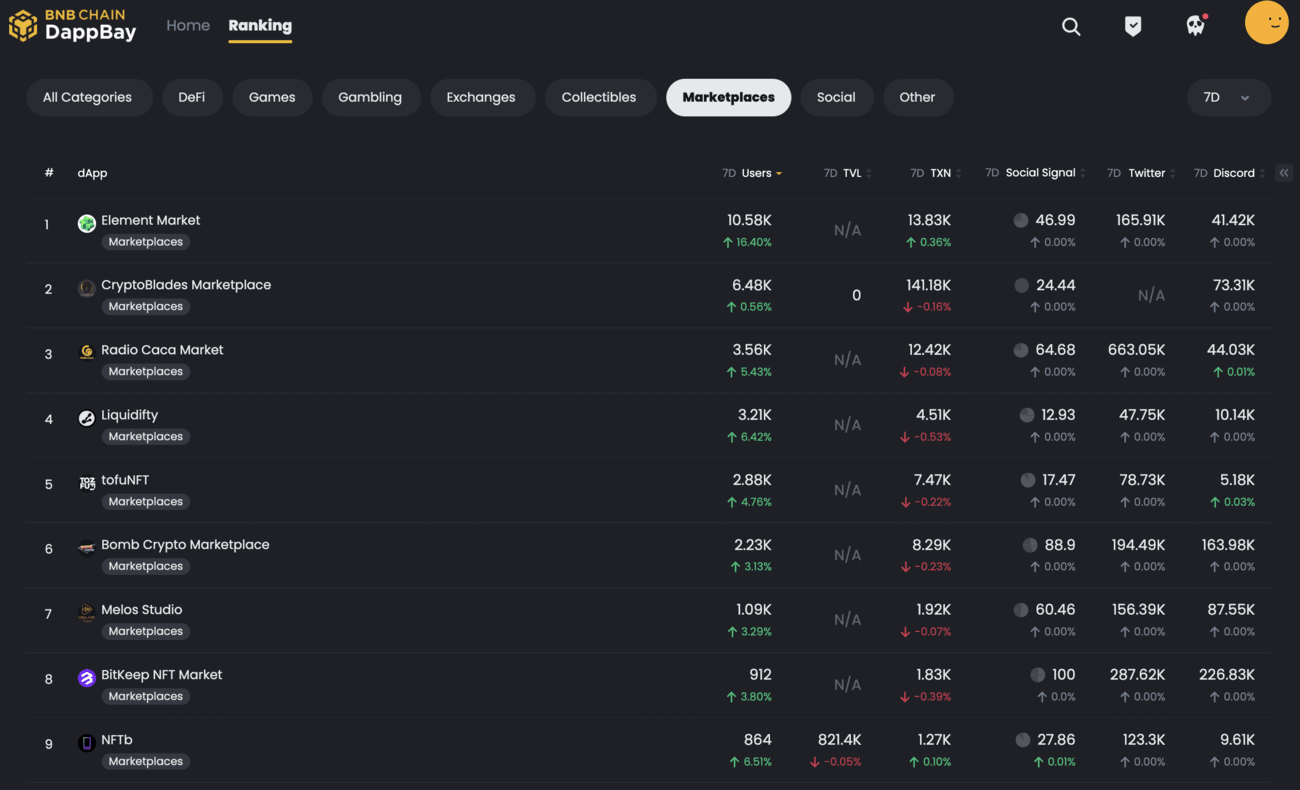Open Liquidifty dApp link

point(130,415)
